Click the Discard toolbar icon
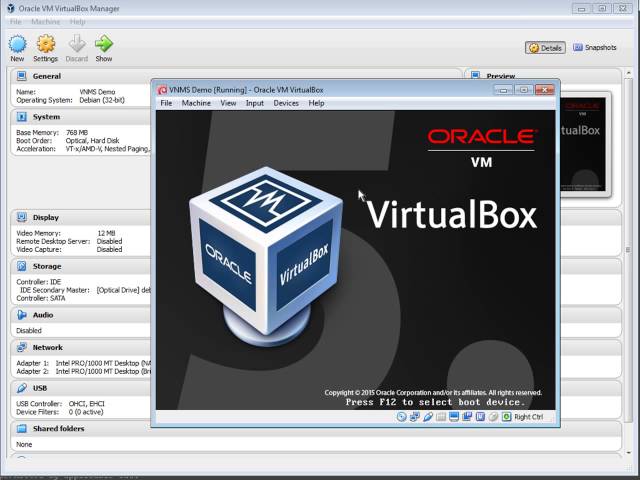Screen dimensions: 640x480 point(76,45)
